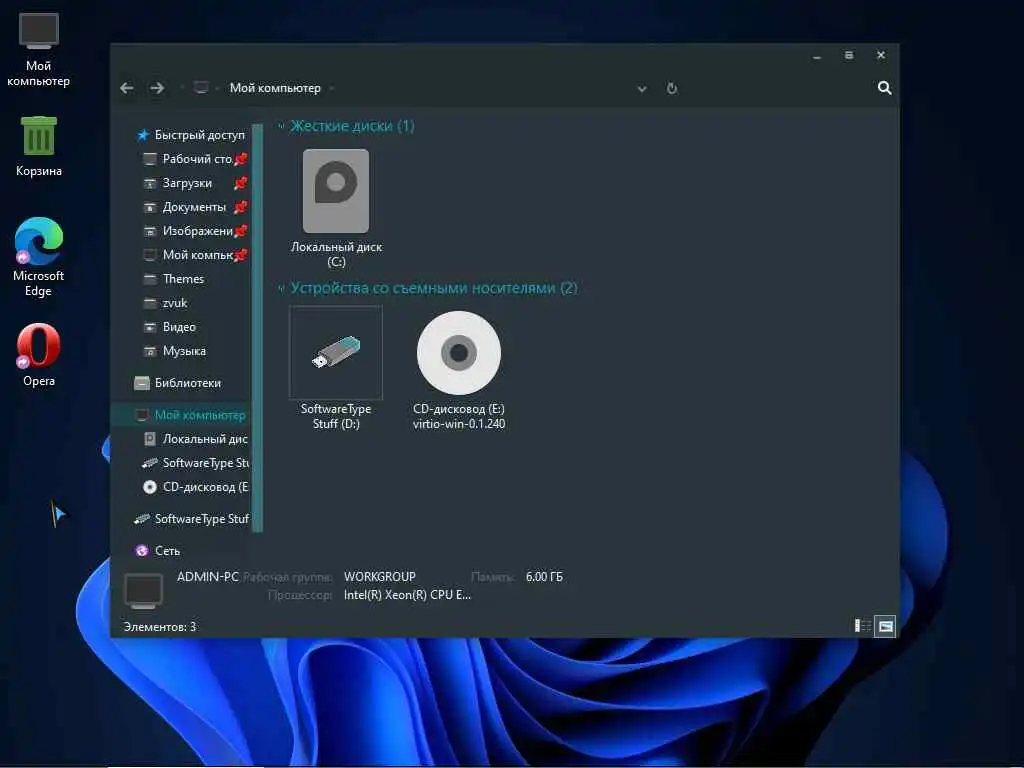Click the ADMIN-PC monitor icon in details pane
This screenshot has height=768, width=1024.
pos(144,591)
